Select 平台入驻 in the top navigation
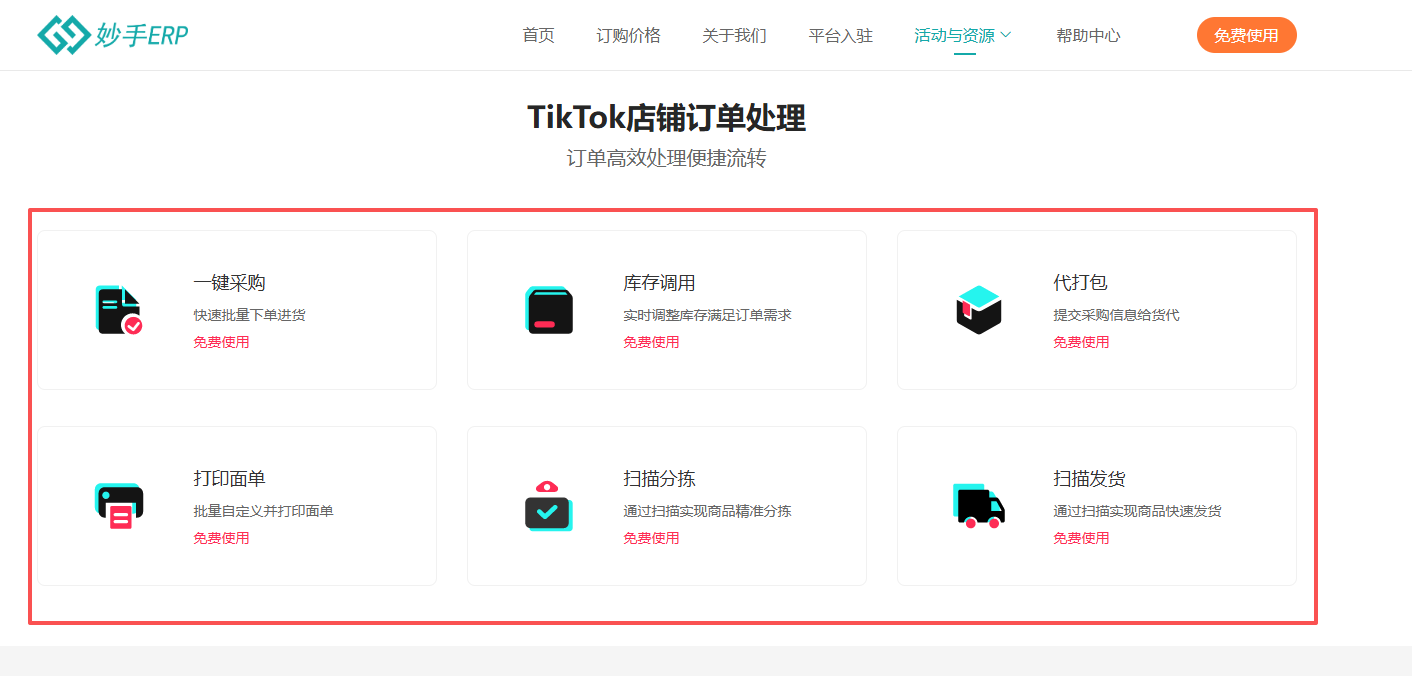The width and height of the screenshot is (1412, 676). click(x=840, y=35)
